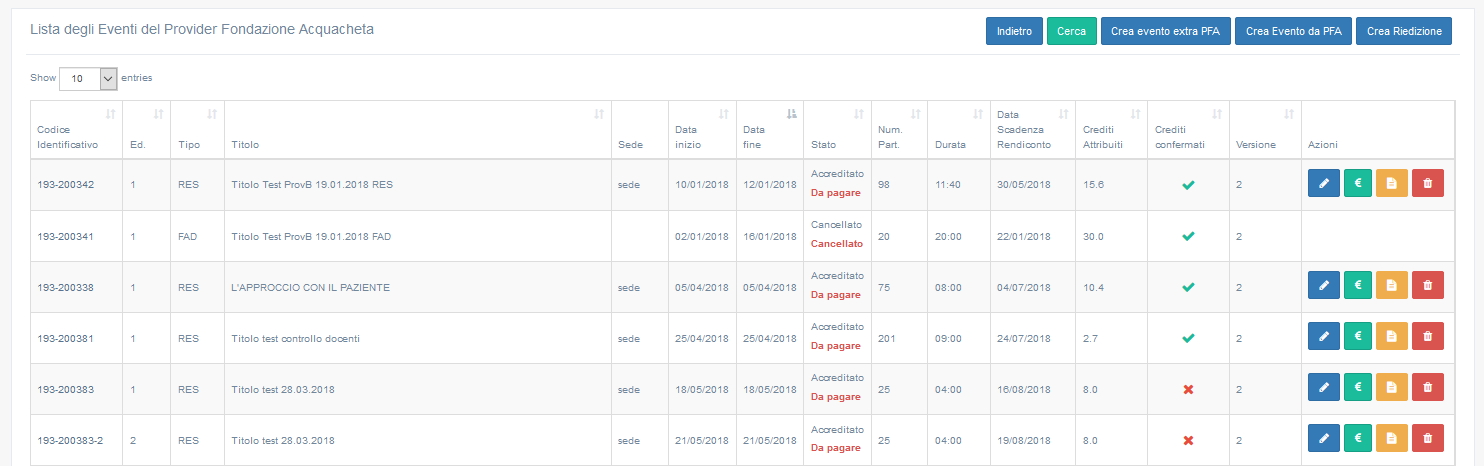Edit event 193-200338 with pencil icon
Image resolution: width=1484 pixels, height=466 pixels.
coord(1324,286)
